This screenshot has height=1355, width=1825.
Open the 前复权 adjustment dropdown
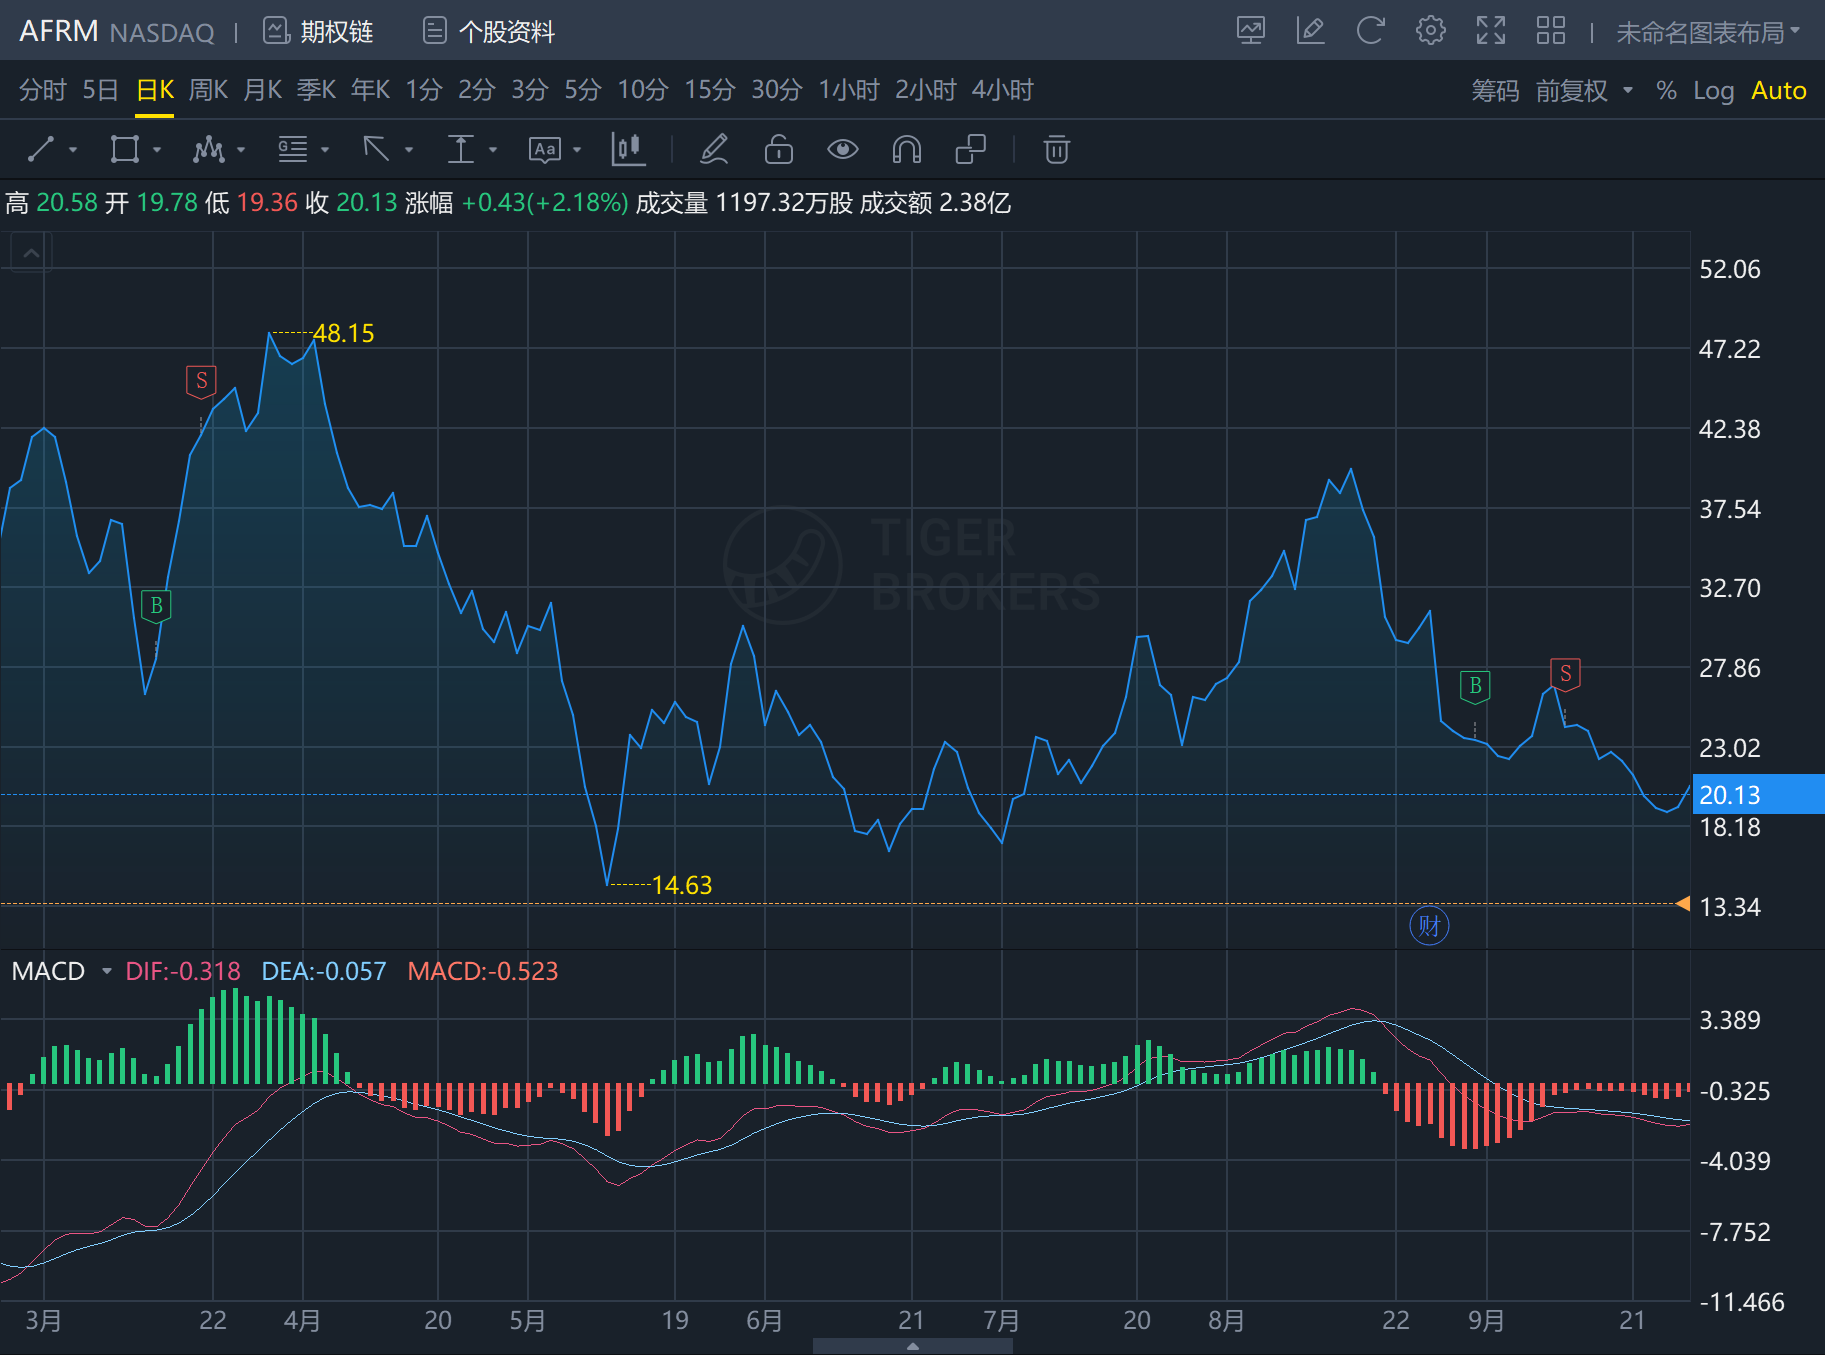click(x=1584, y=91)
